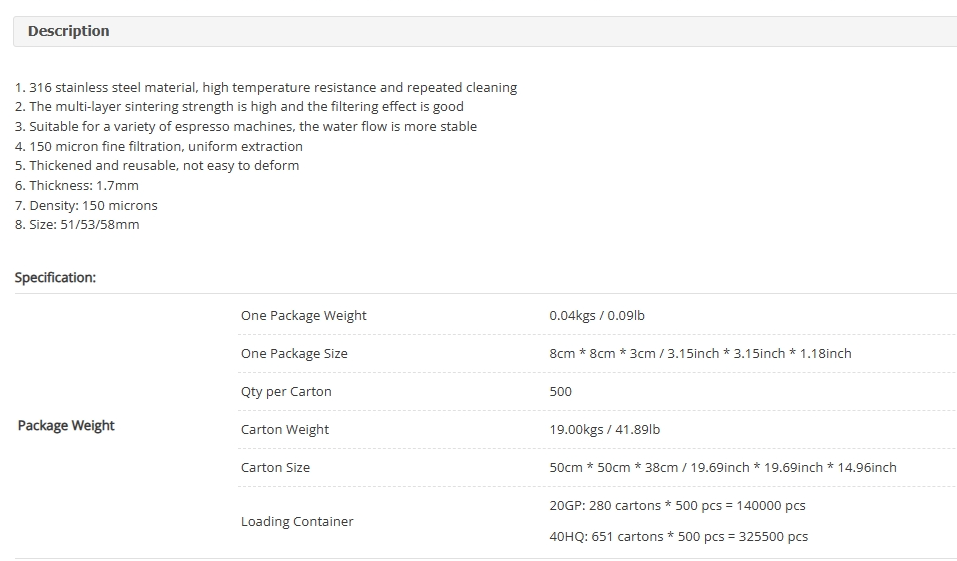Click the 316 stainless steel material line
The image size is (957, 561).
tap(266, 87)
